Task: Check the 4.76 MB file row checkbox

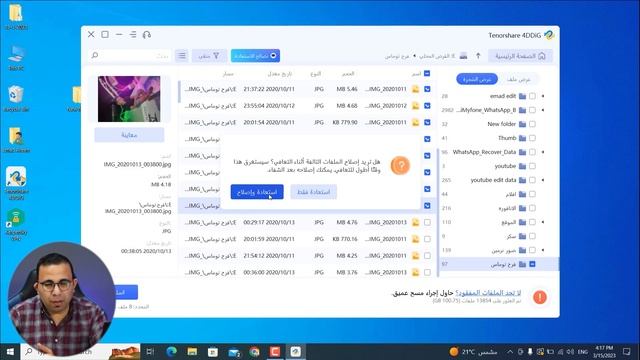Action: (427, 222)
